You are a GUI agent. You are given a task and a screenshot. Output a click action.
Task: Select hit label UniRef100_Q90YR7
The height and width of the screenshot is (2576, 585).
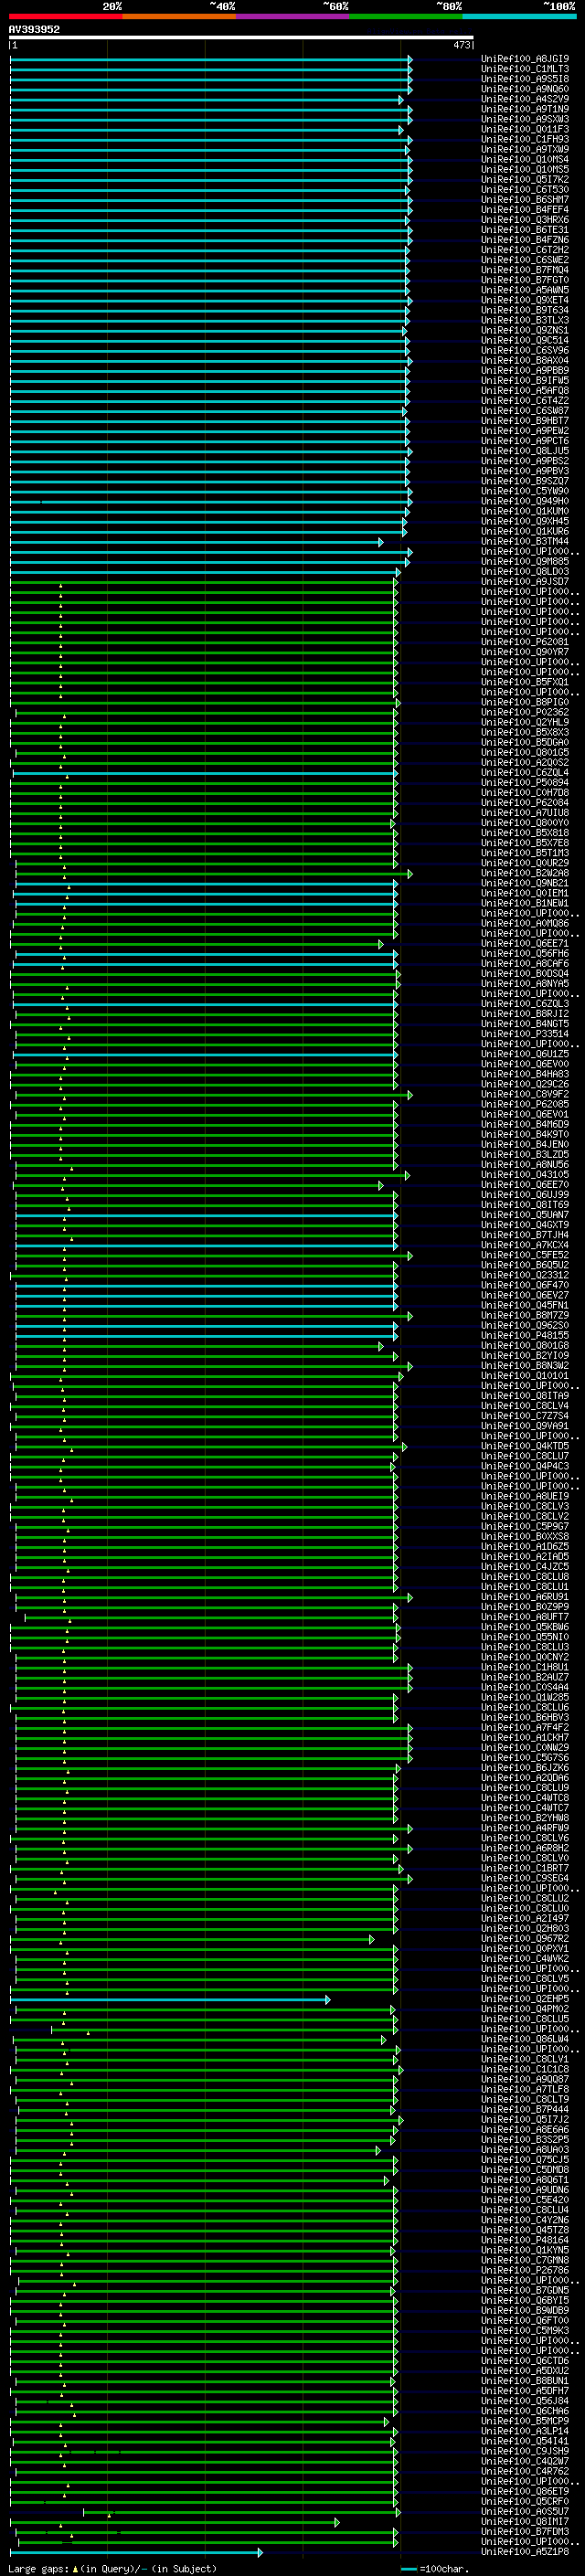[525, 652]
